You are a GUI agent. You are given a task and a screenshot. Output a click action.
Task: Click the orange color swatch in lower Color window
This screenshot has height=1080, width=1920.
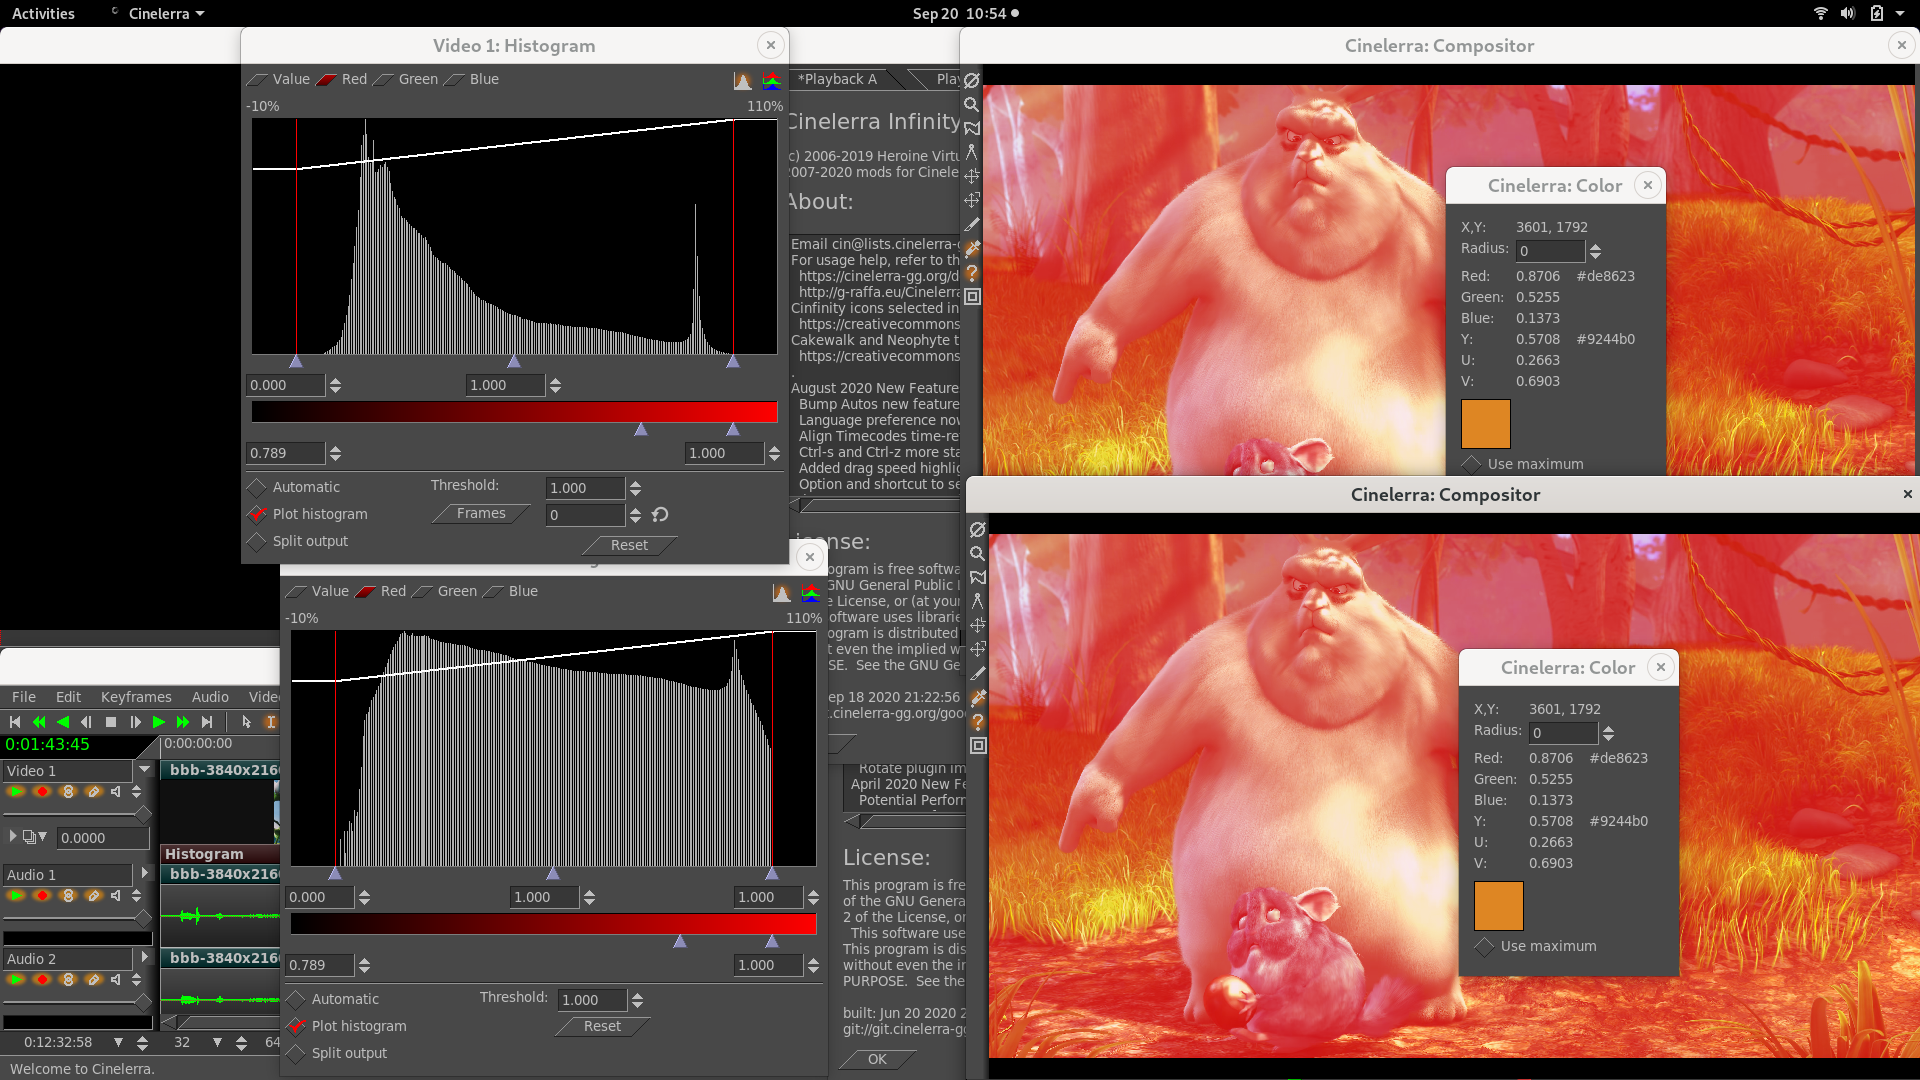(x=1498, y=906)
